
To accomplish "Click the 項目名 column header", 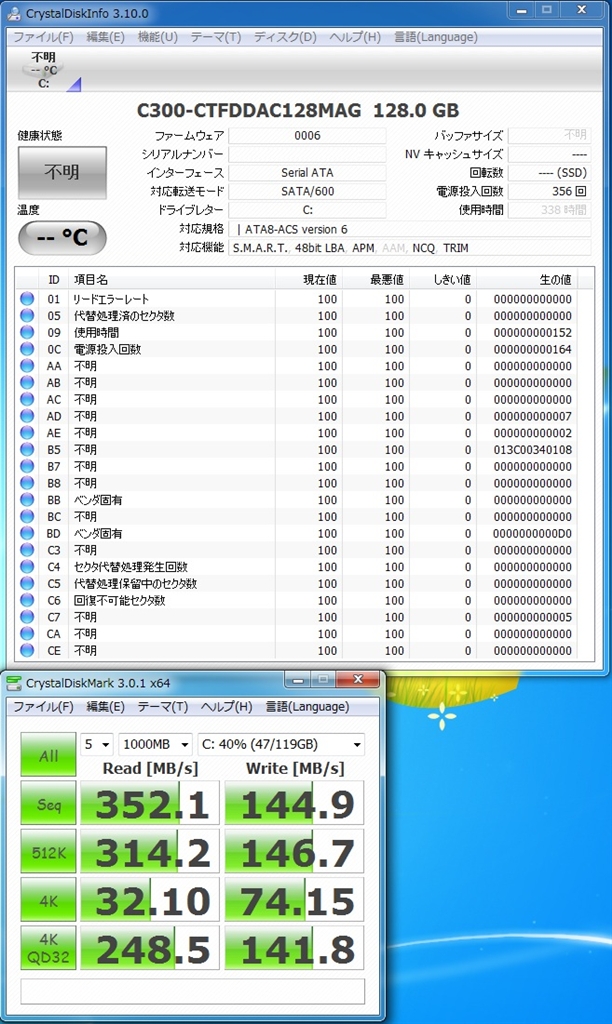I will point(172,280).
